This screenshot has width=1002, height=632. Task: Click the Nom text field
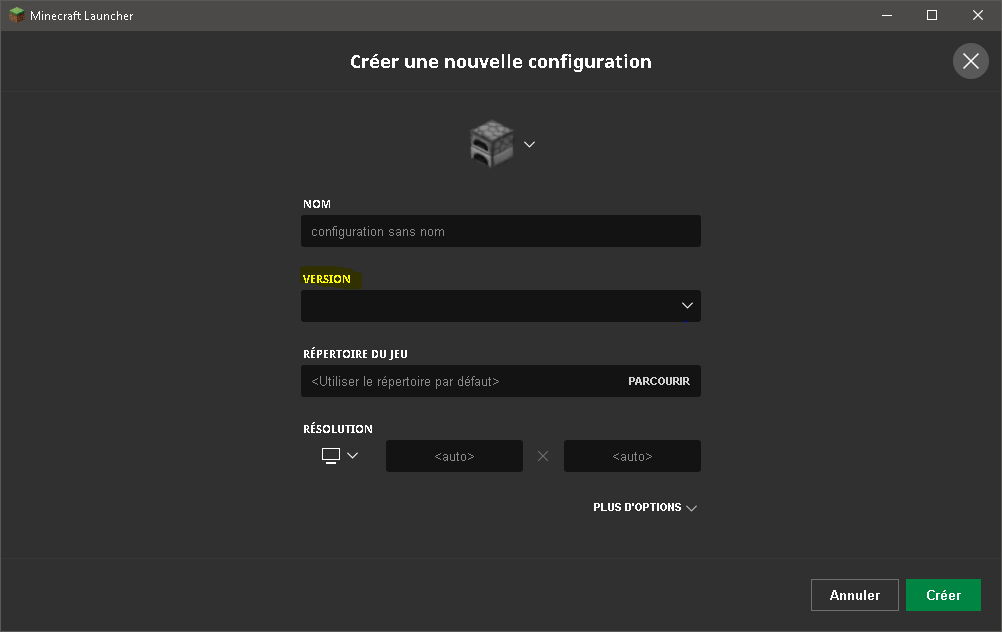(500, 231)
